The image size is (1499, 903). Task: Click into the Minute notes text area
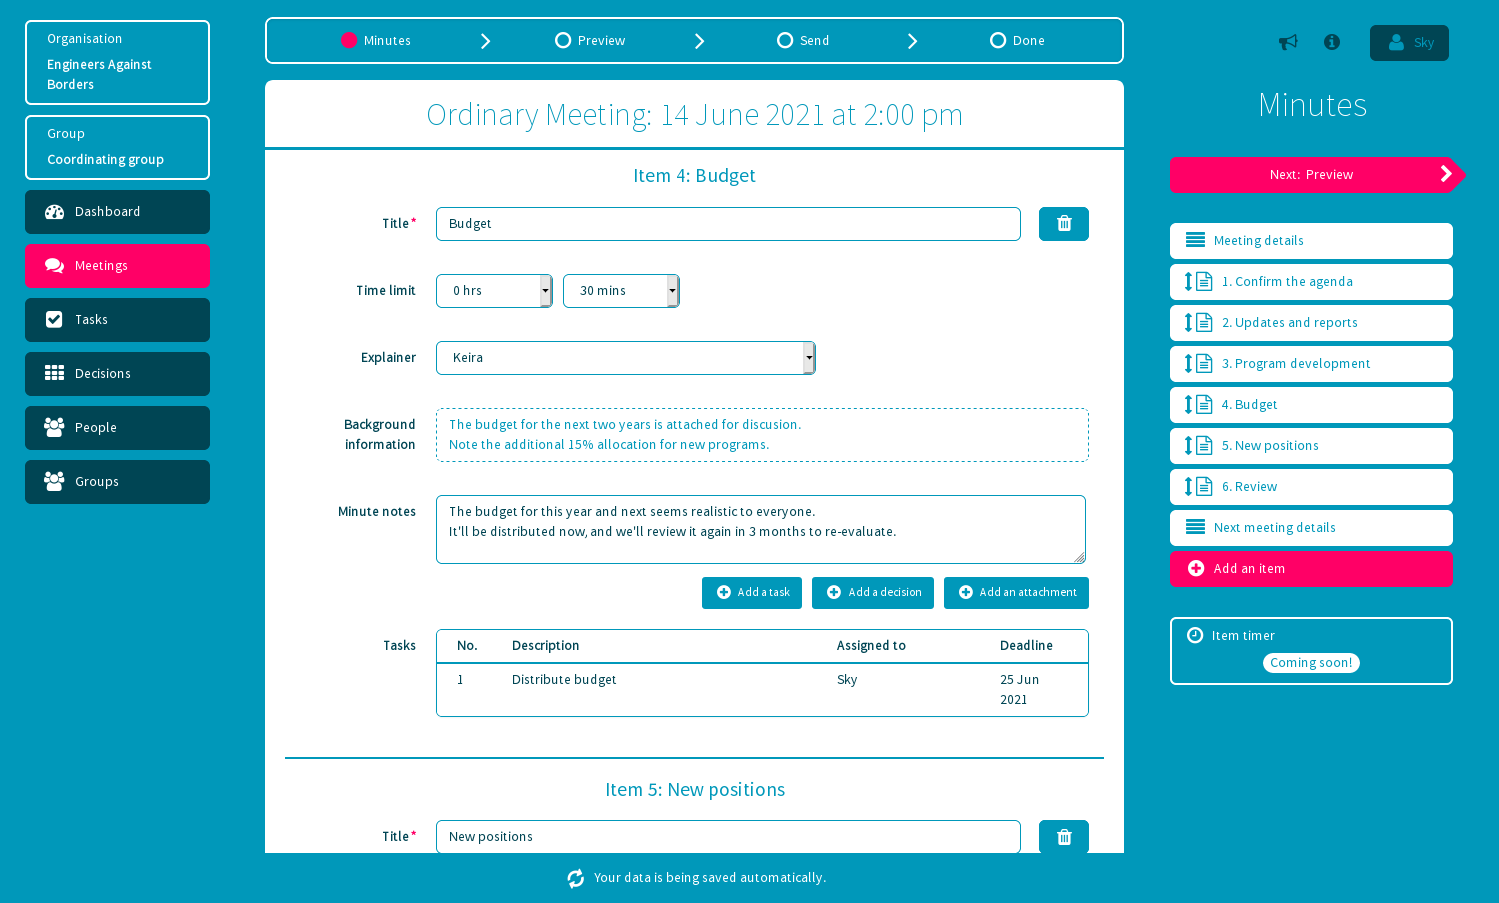(760, 530)
